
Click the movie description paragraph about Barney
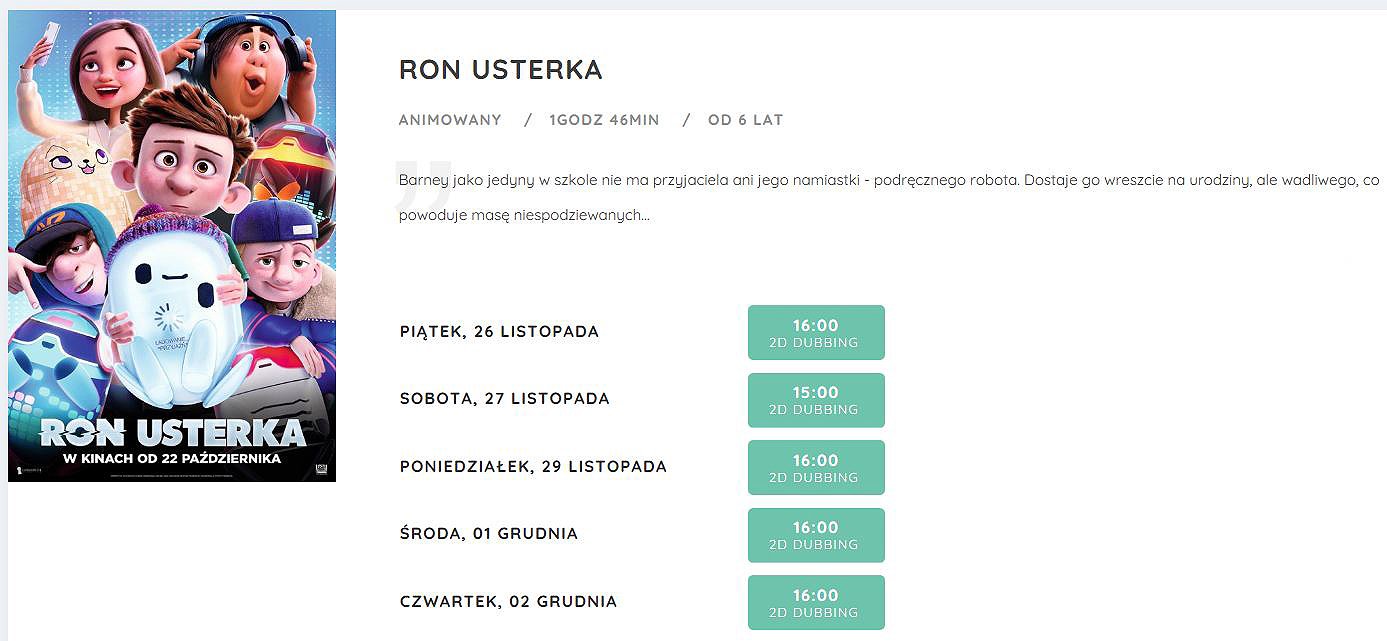889,198
